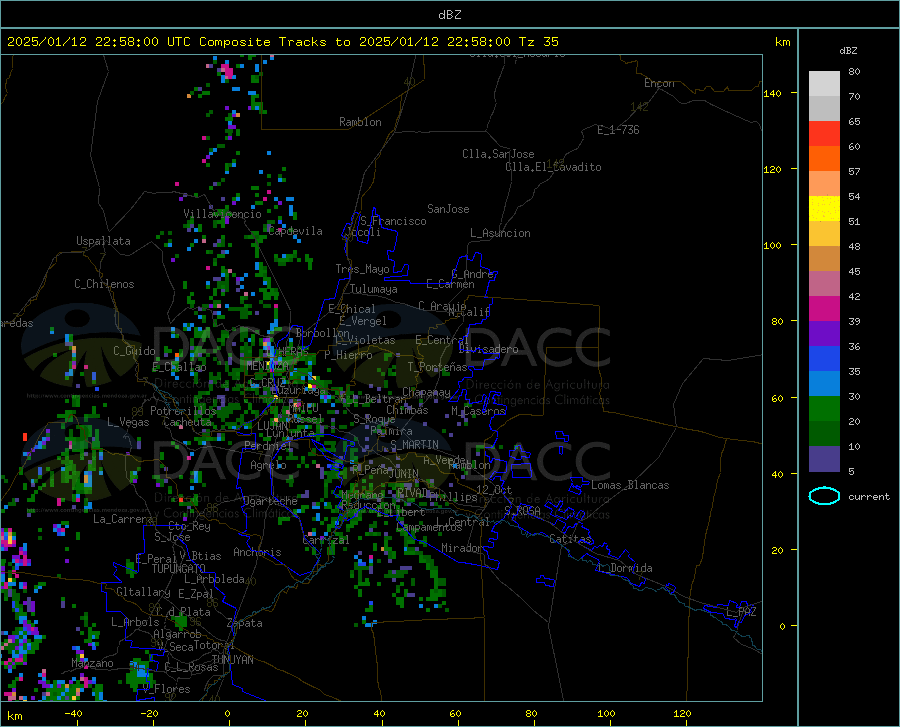
Task: Click the L_Vegas place label
Action: 128,422
